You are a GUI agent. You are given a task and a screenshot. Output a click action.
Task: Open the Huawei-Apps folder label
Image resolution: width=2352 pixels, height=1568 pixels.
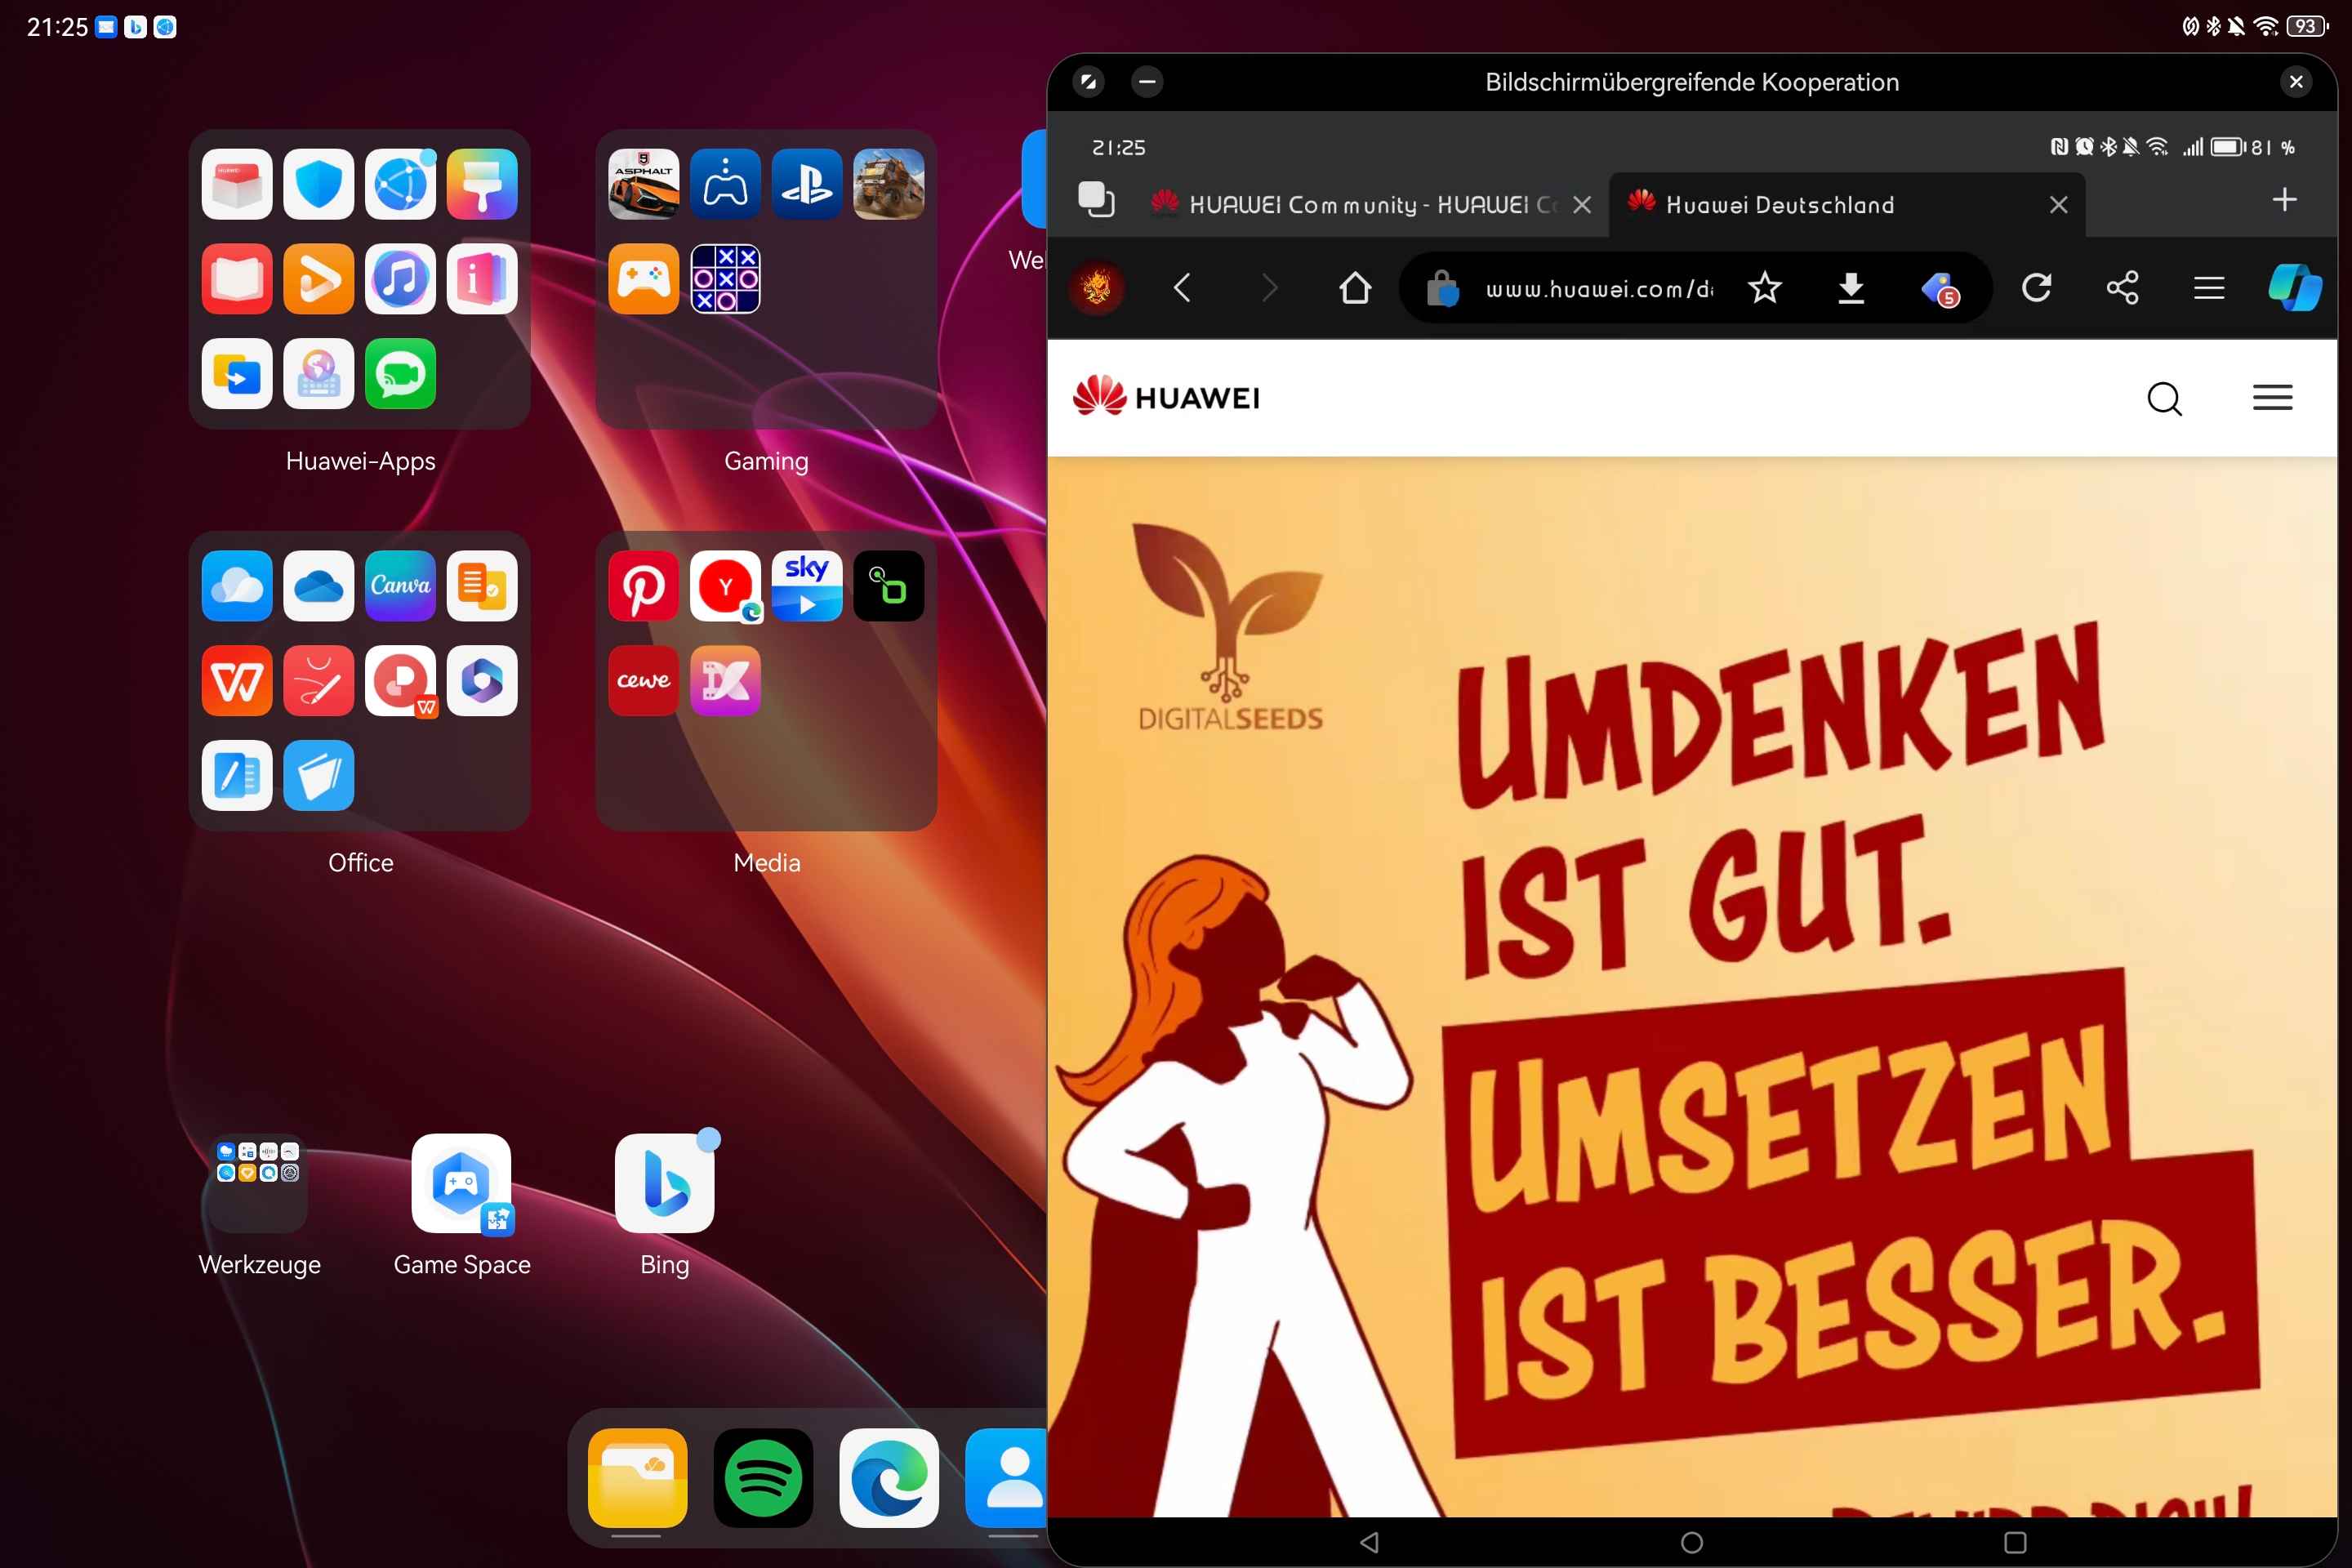(360, 461)
